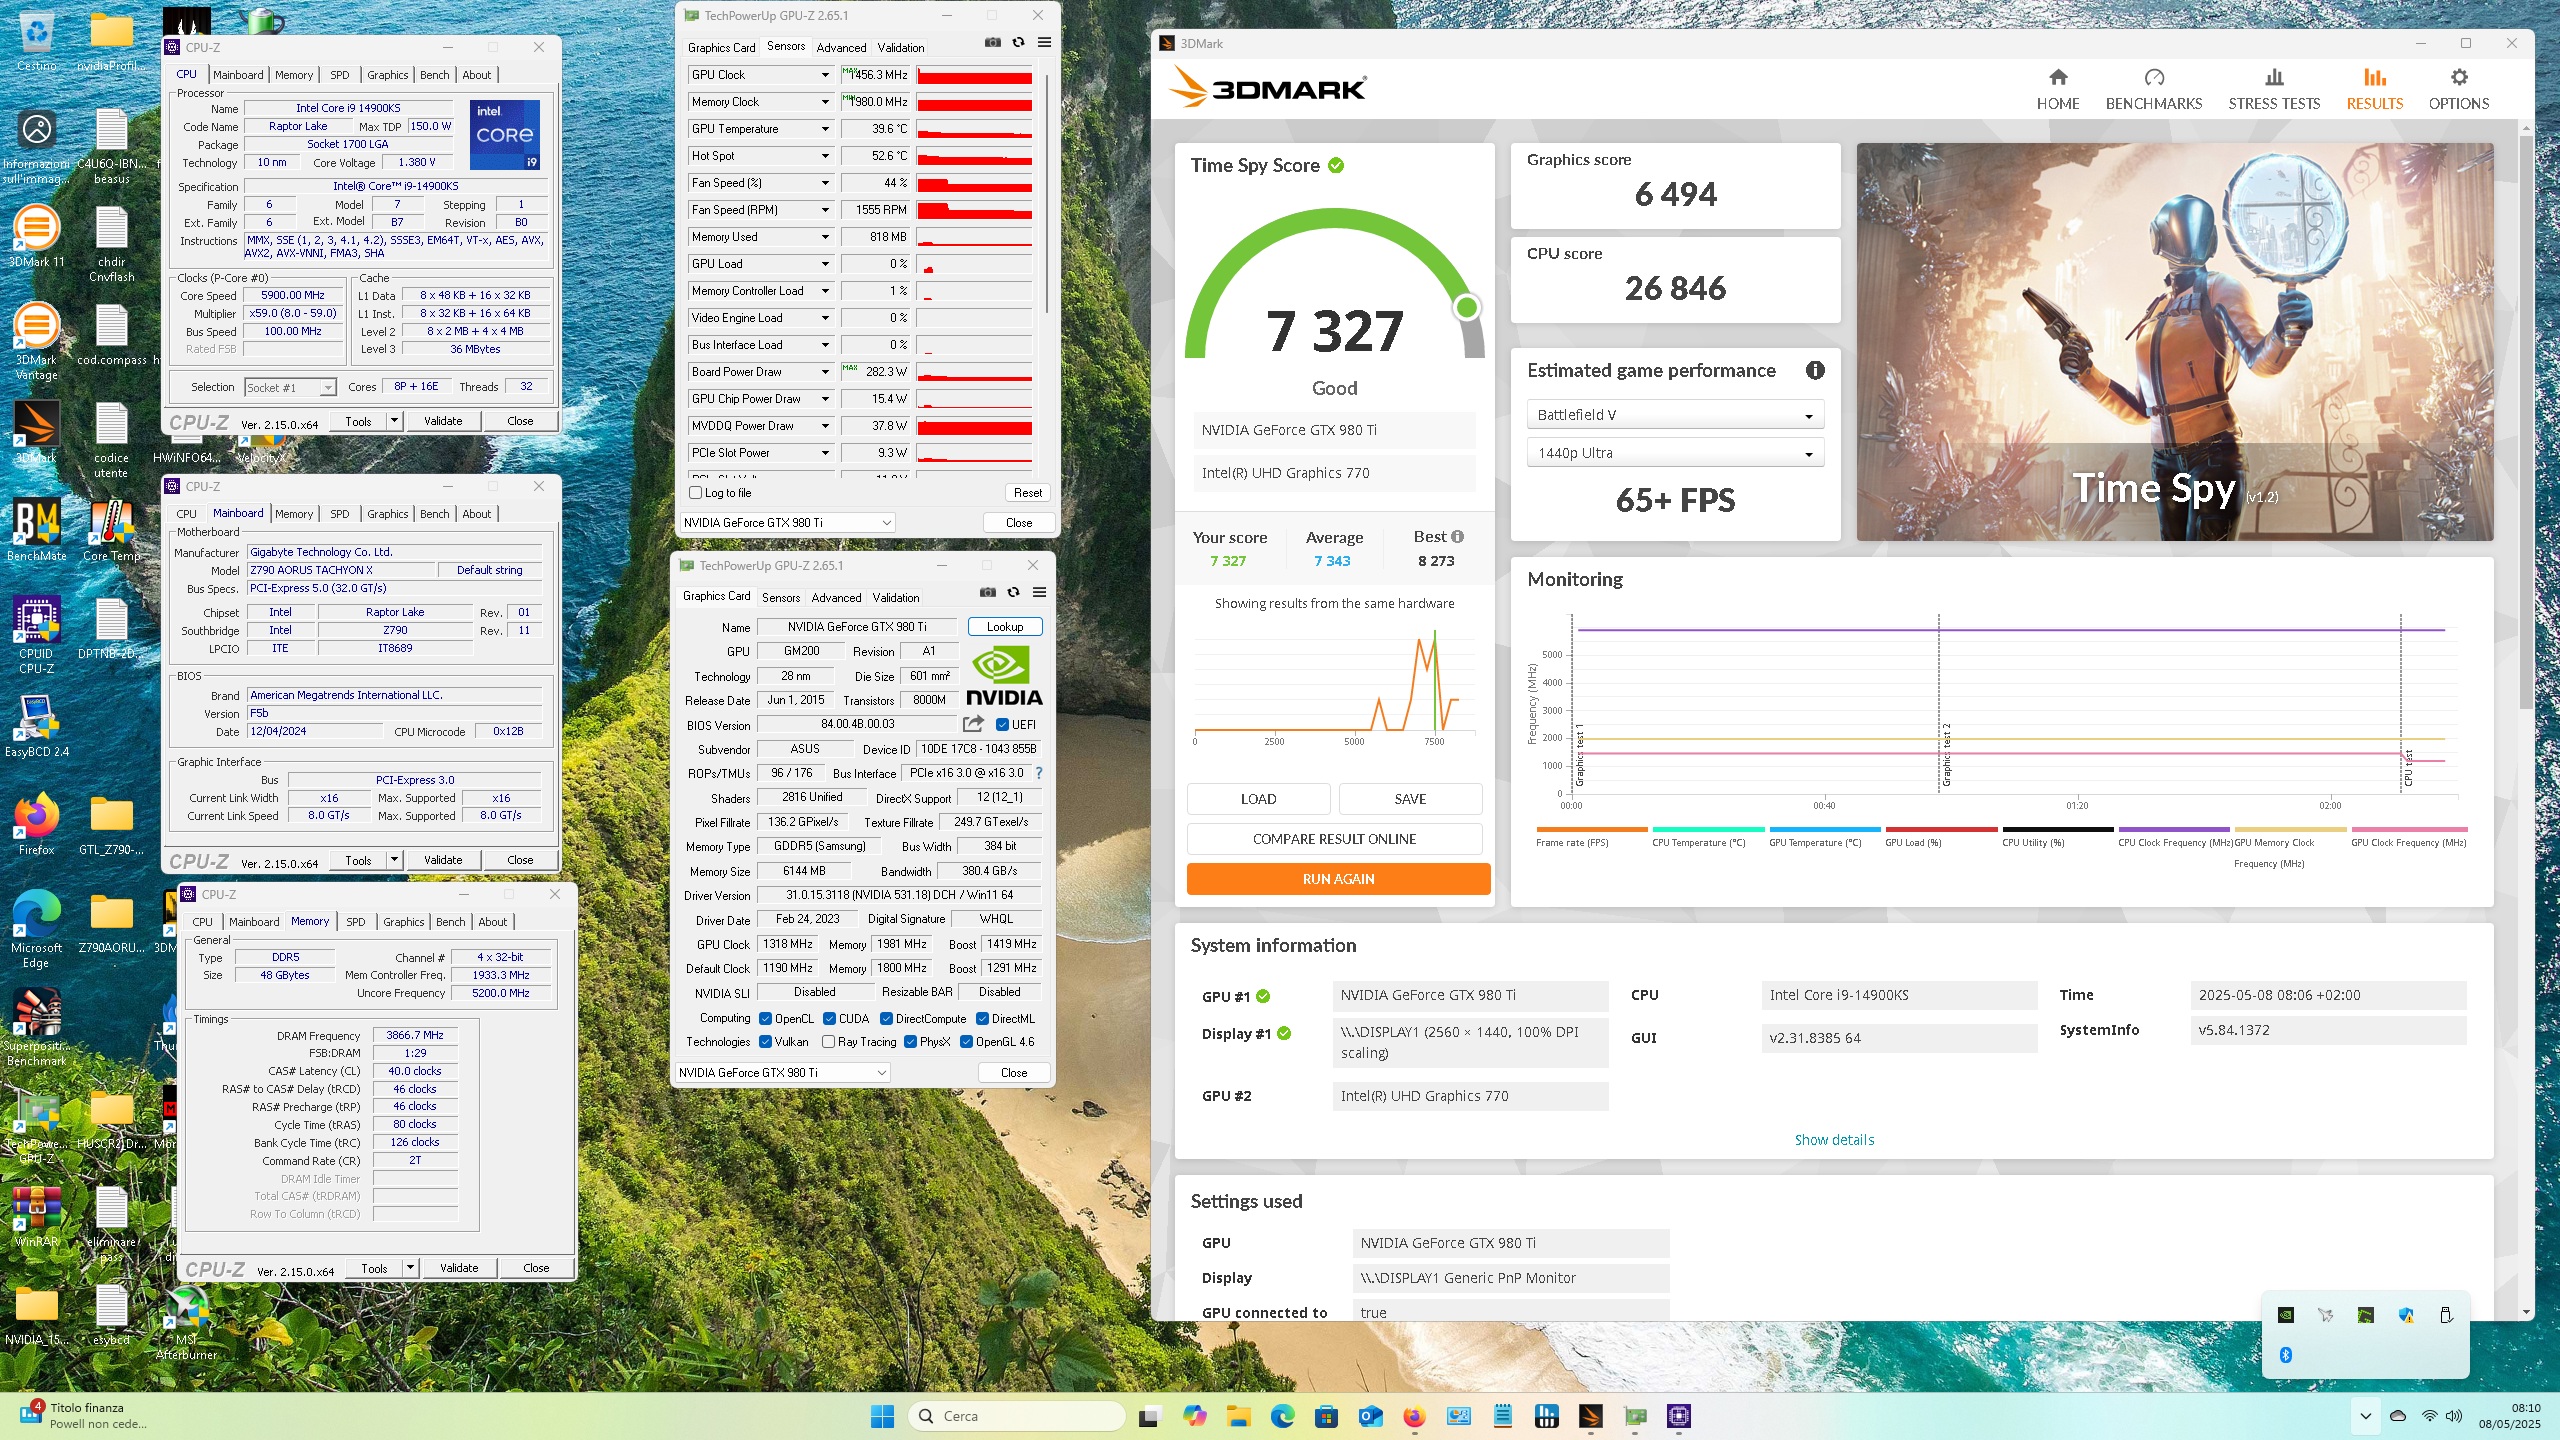This screenshot has width=2560, height=1440.
Task: Click the SAVE button in 3DMark
Action: [x=1410, y=799]
